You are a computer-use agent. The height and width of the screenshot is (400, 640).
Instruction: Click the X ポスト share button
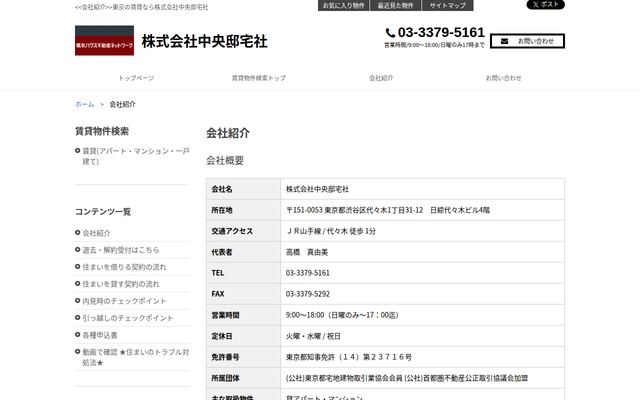545,4
